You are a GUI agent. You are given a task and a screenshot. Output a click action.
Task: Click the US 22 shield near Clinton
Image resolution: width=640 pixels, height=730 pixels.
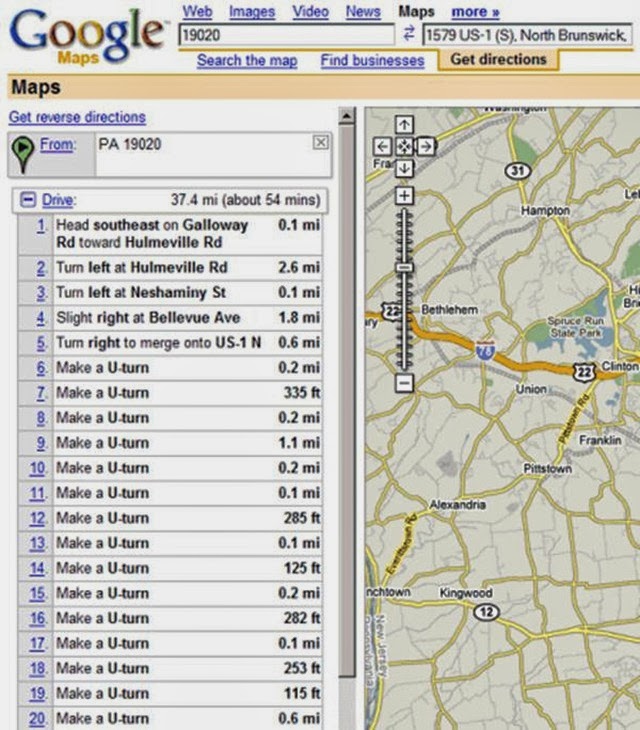[585, 372]
